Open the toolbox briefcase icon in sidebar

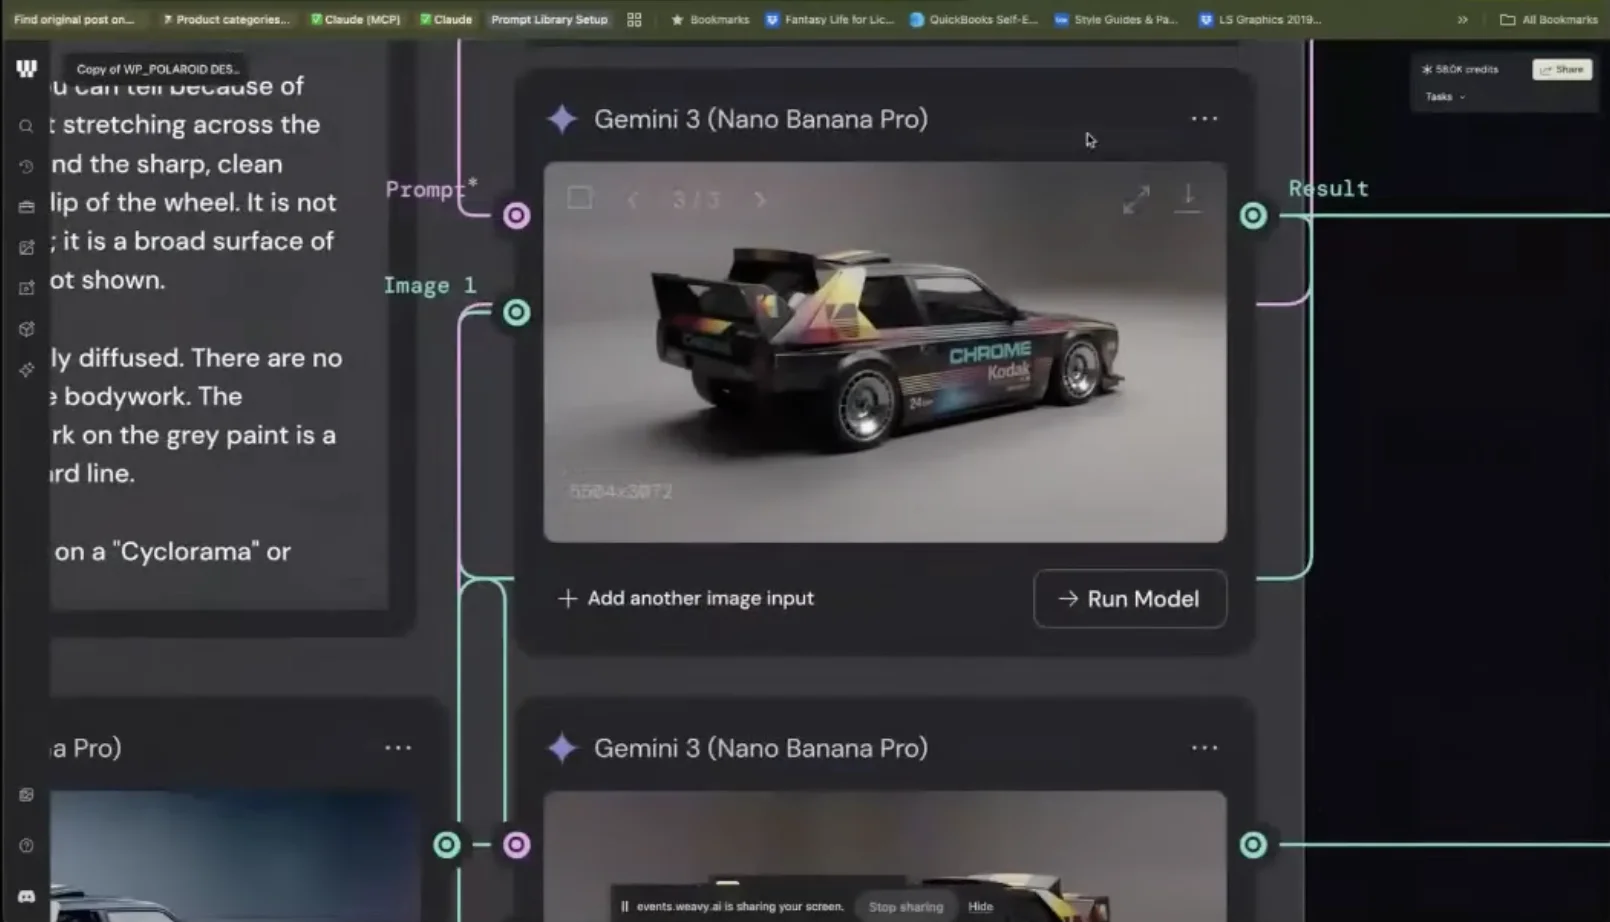click(x=27, y=207)
